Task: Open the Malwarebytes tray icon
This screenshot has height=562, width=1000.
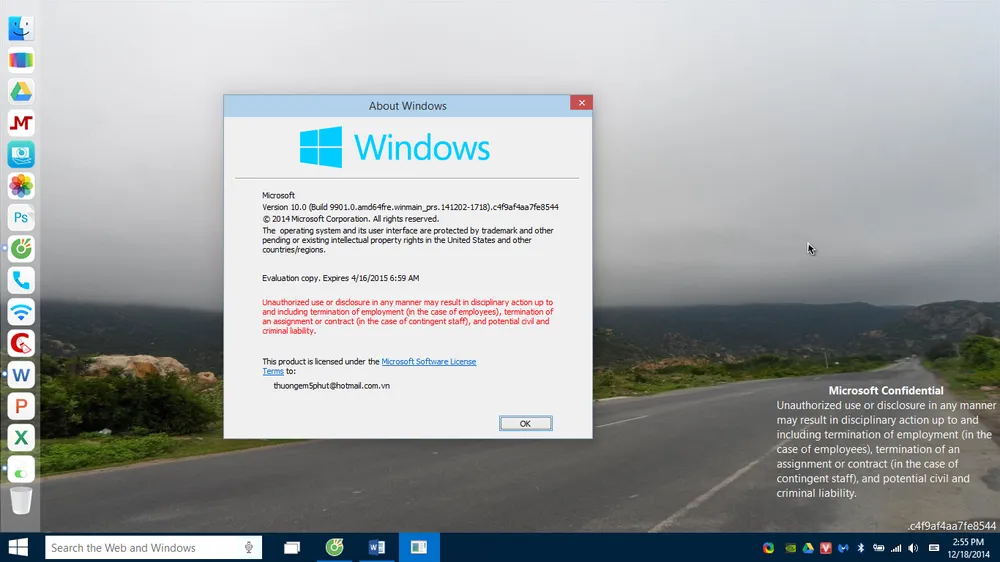Action: (x=843, y=548)
